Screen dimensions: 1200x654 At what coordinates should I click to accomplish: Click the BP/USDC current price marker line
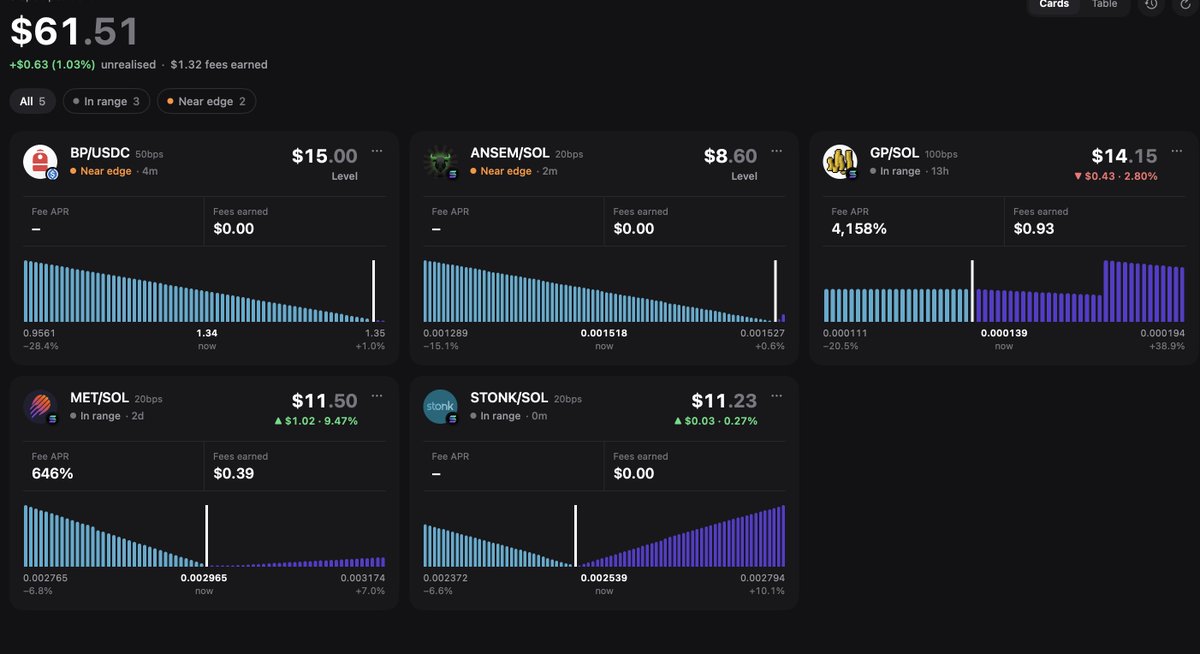(373, 291)
